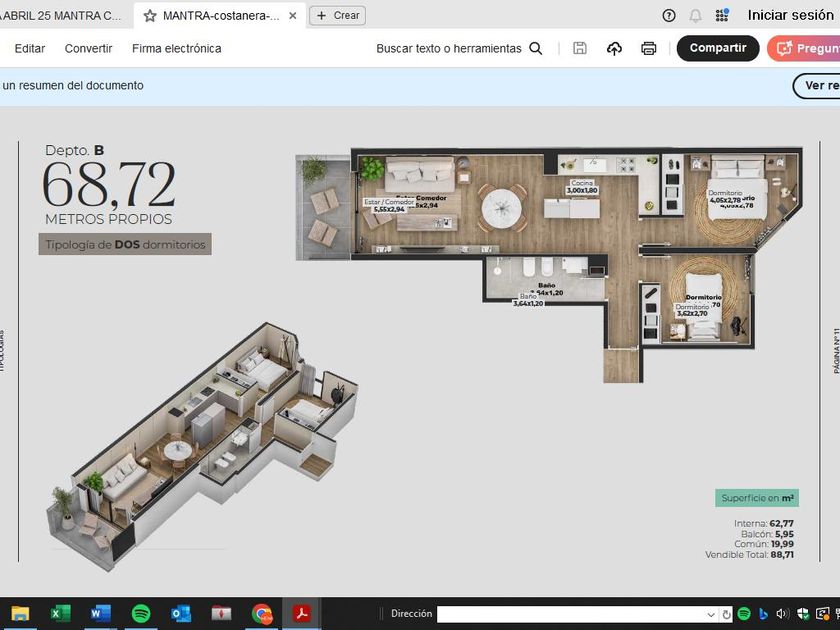Click the save (floppy disk) icon

click(x=580, y=48)
